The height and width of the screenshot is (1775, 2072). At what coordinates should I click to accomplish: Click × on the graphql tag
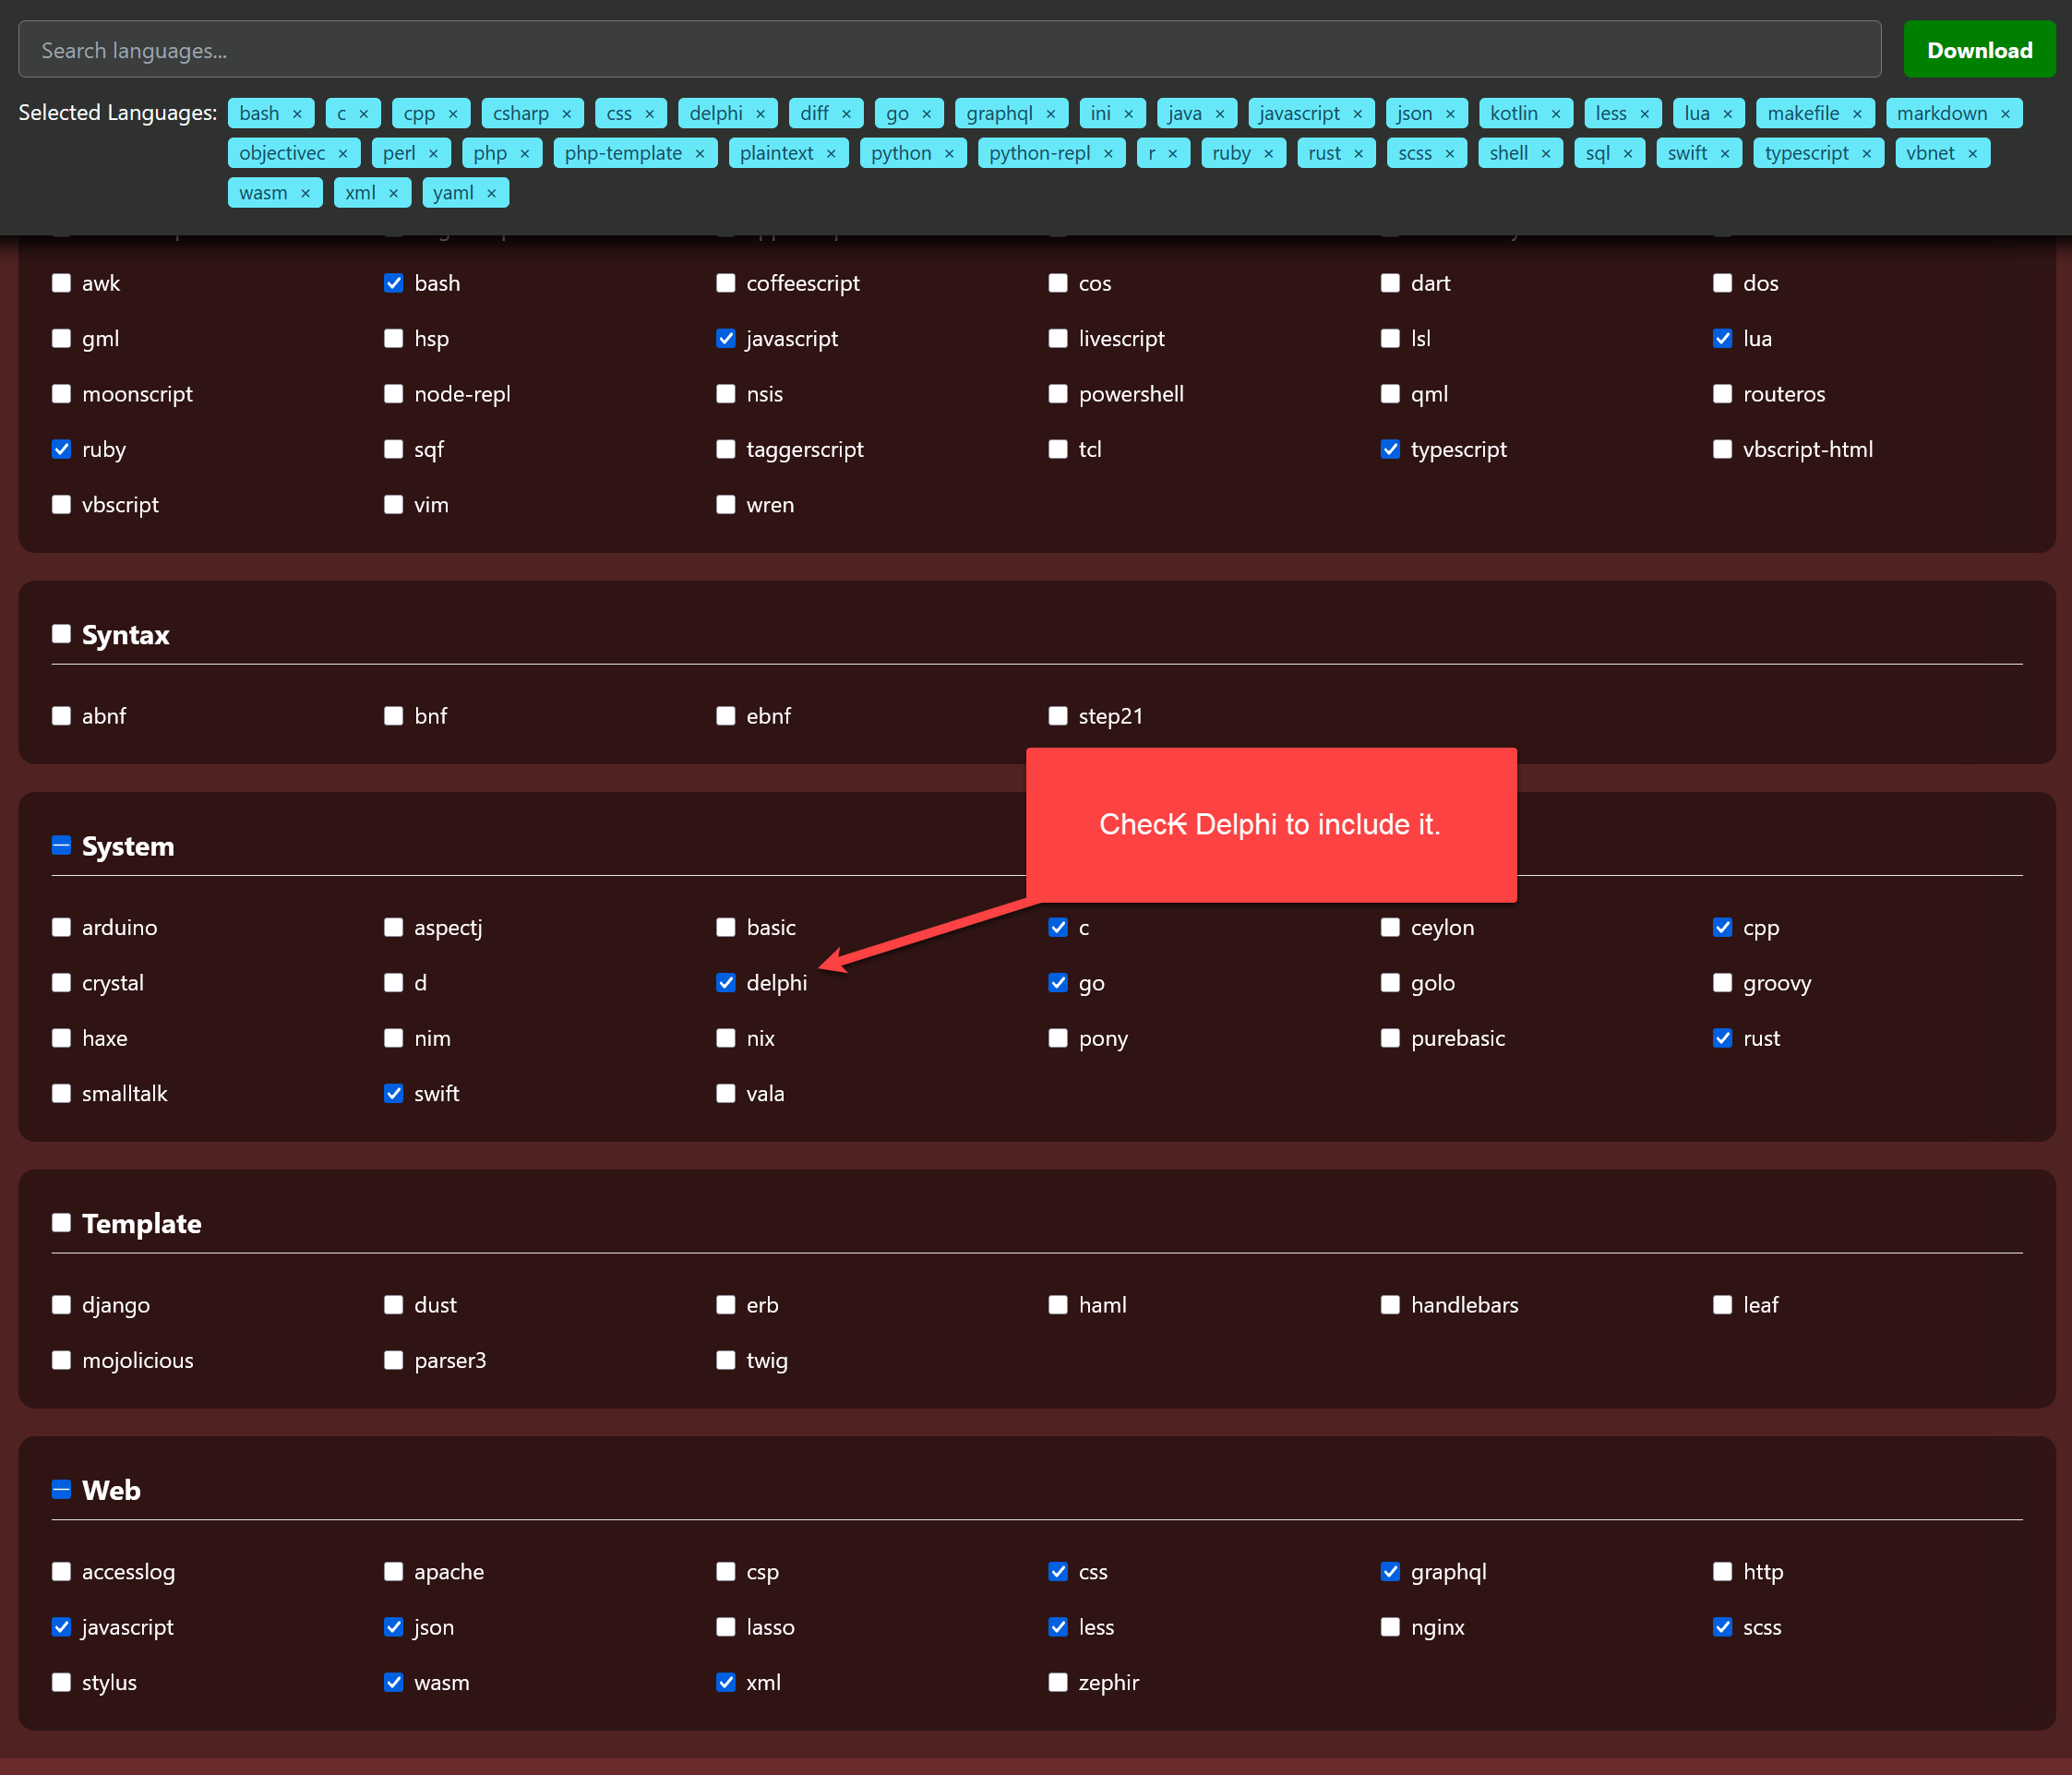click(x=1050, y=114)
